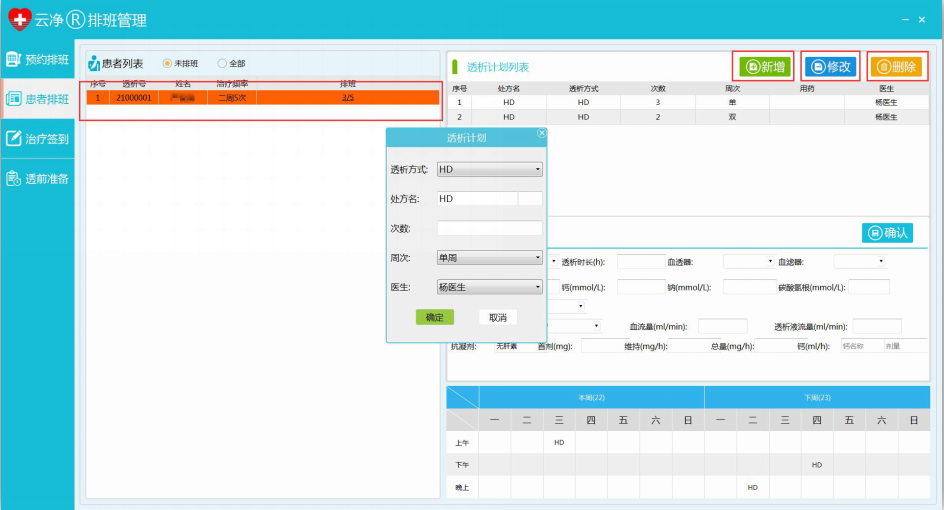Viewport: 944px width, 510px height.
Task: Click the blue 修改 edit button
Action: (831, 67)
